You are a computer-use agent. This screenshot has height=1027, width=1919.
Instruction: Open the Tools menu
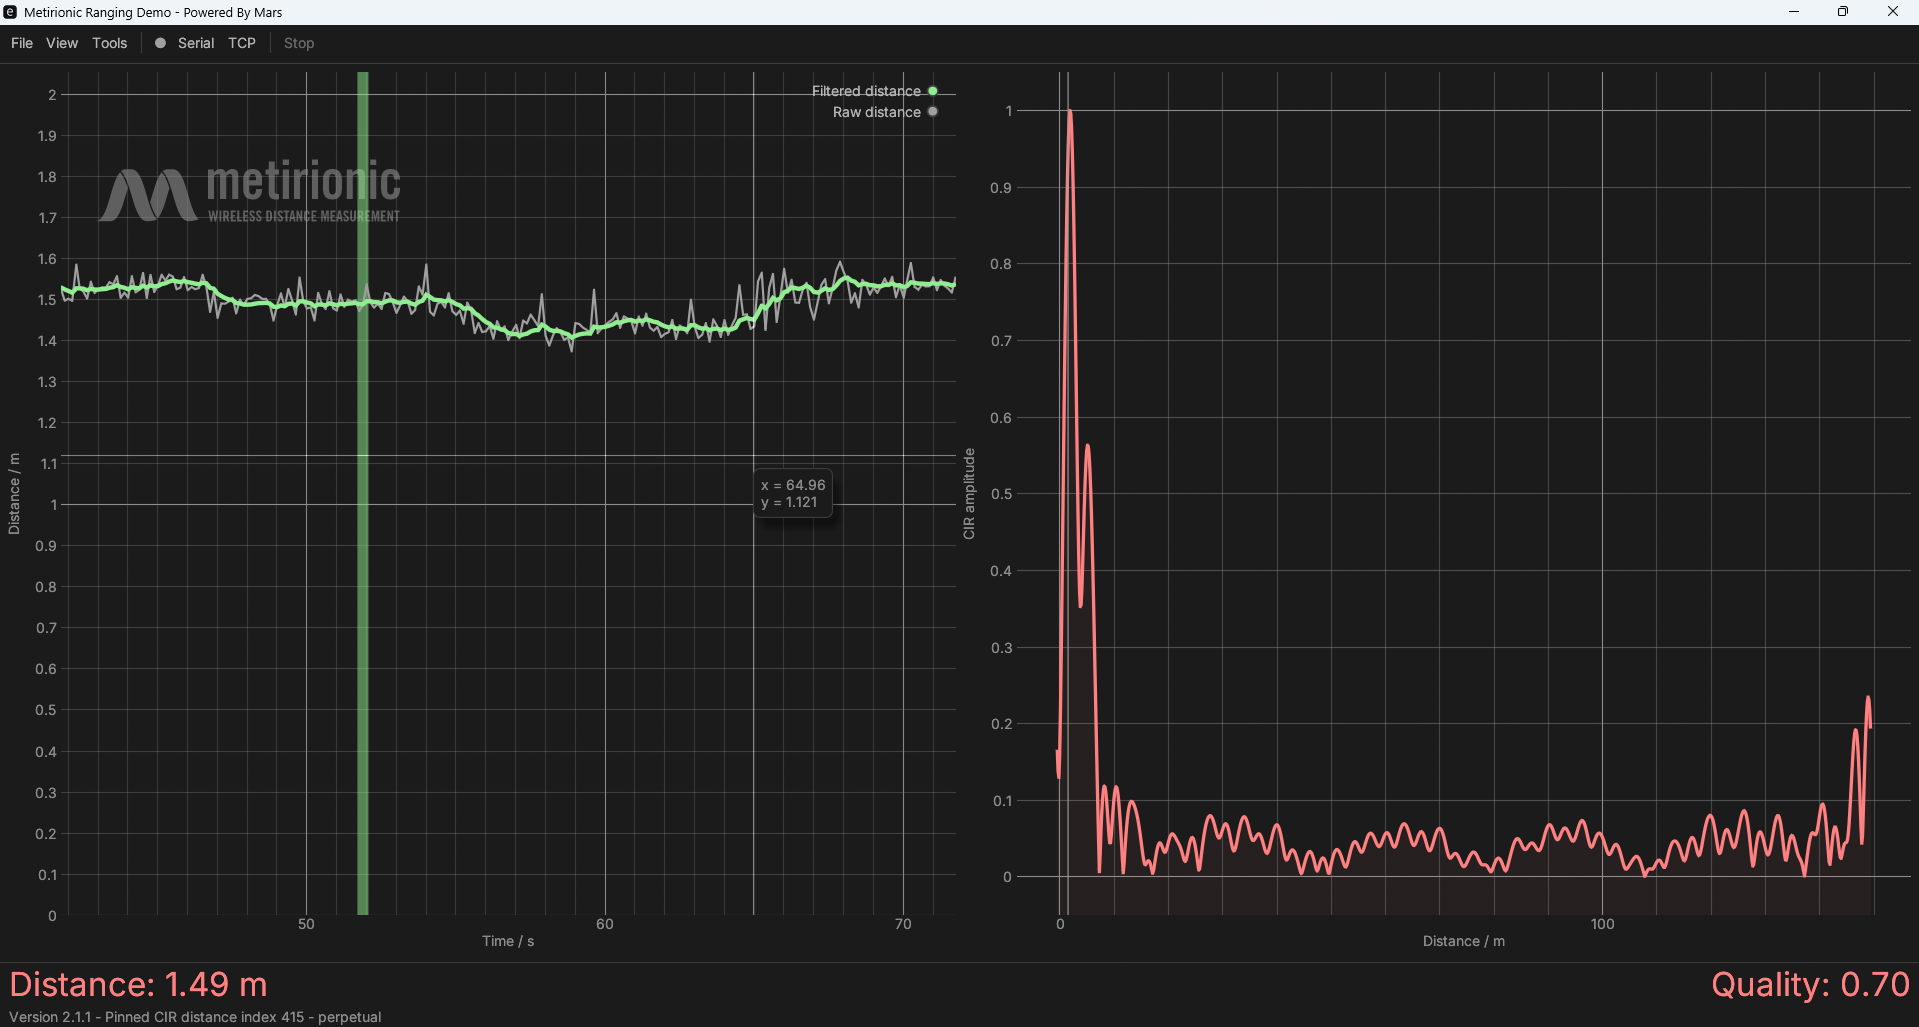tap(110, 43)
